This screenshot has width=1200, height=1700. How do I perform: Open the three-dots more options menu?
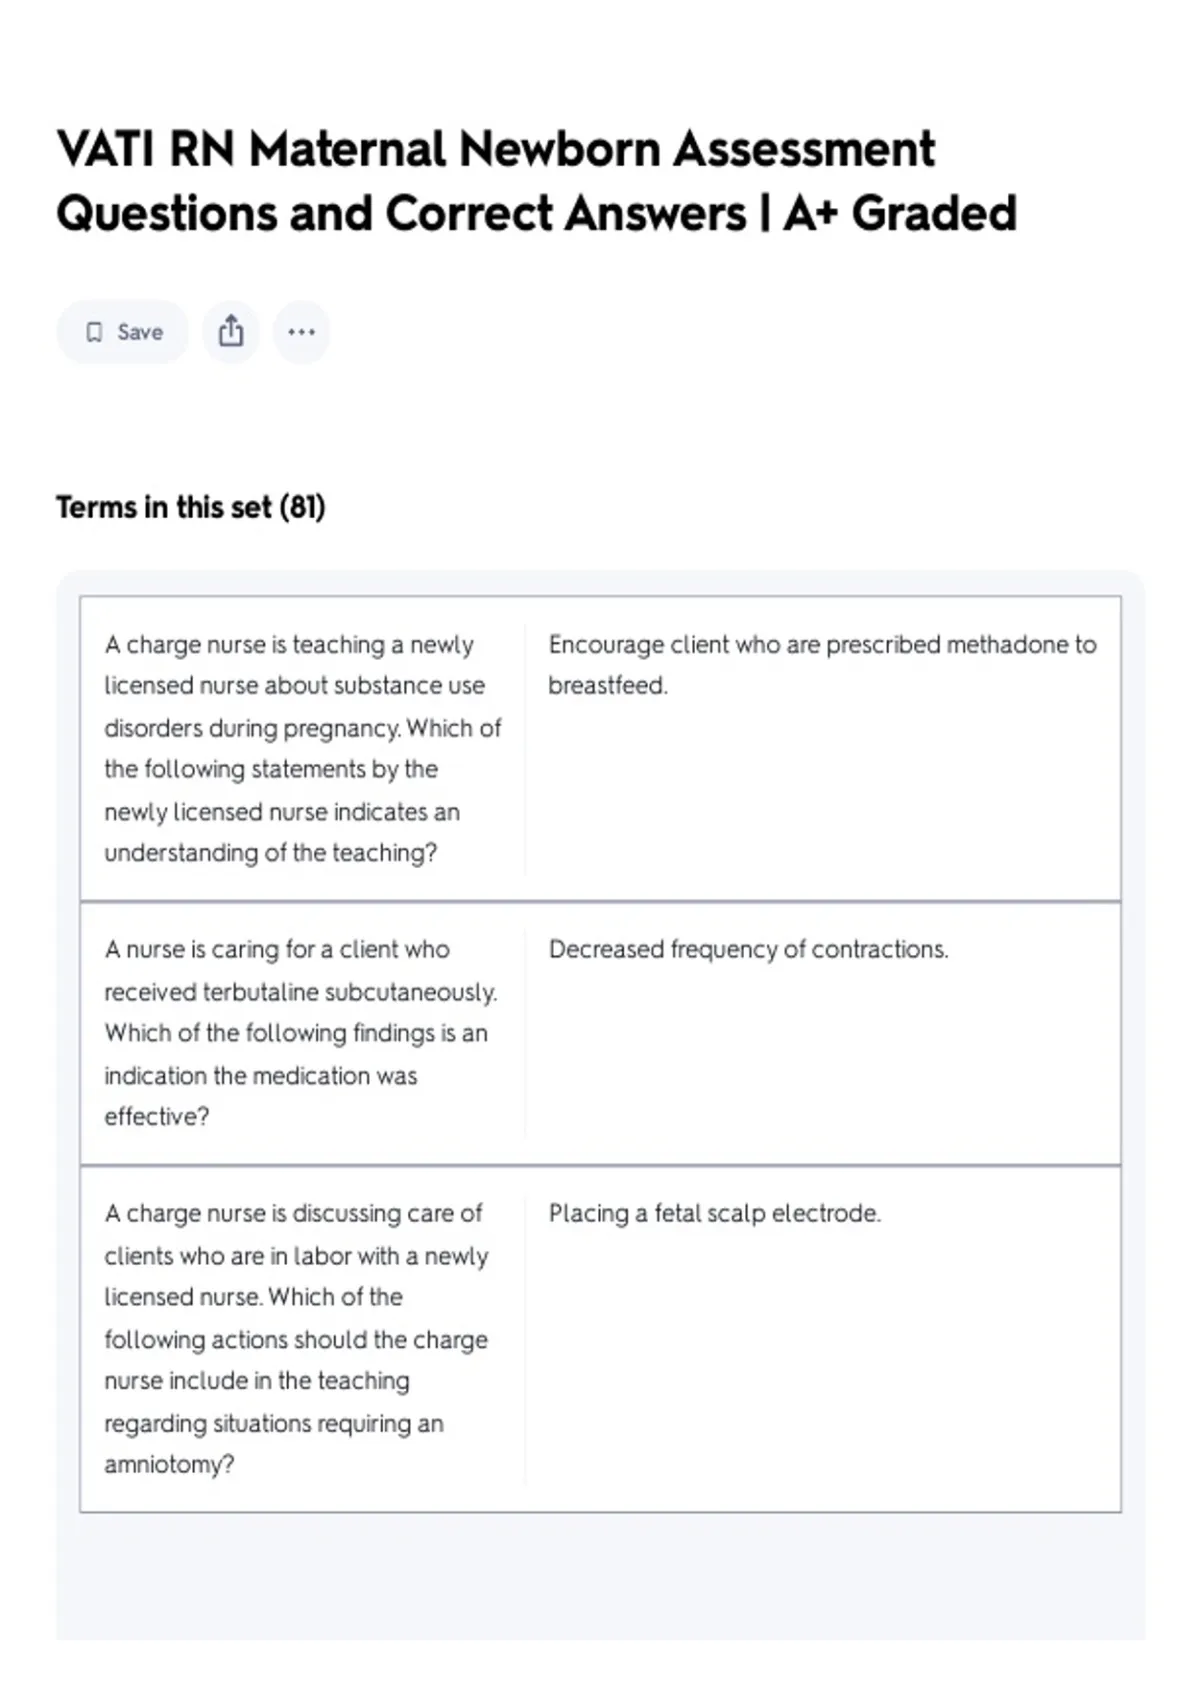coord(301,332)
